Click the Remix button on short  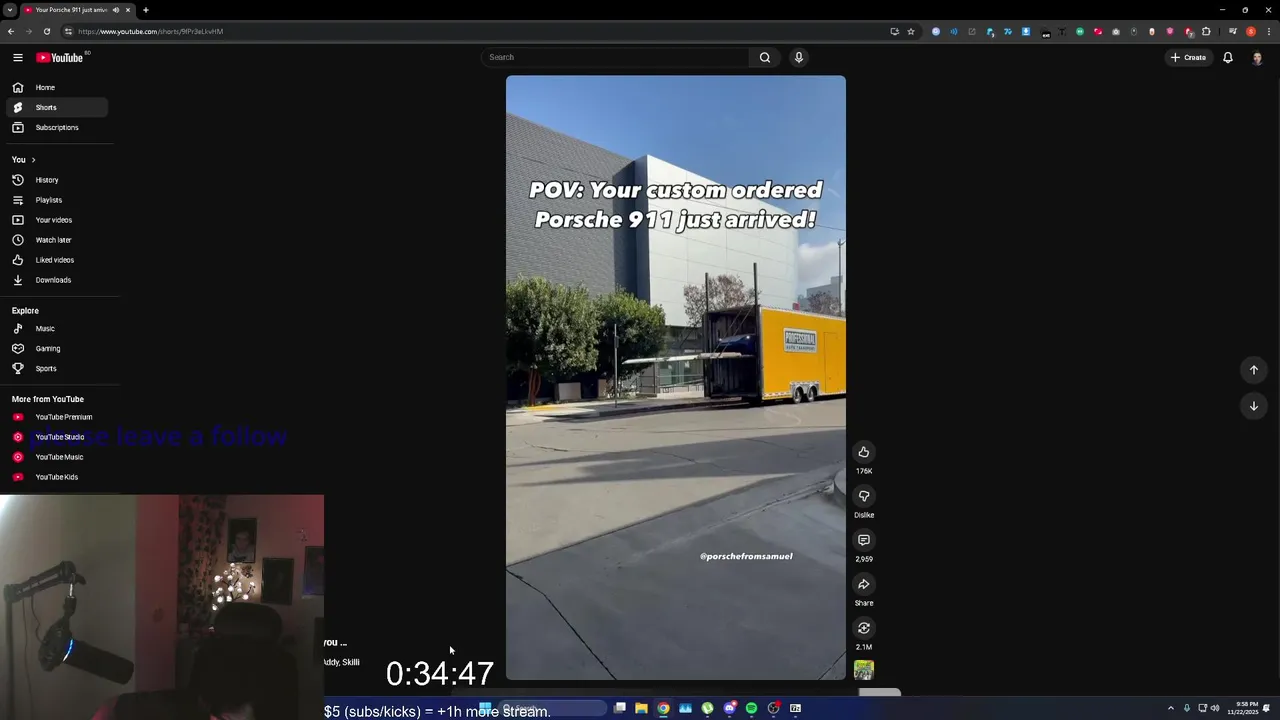(x=864, y=628)
